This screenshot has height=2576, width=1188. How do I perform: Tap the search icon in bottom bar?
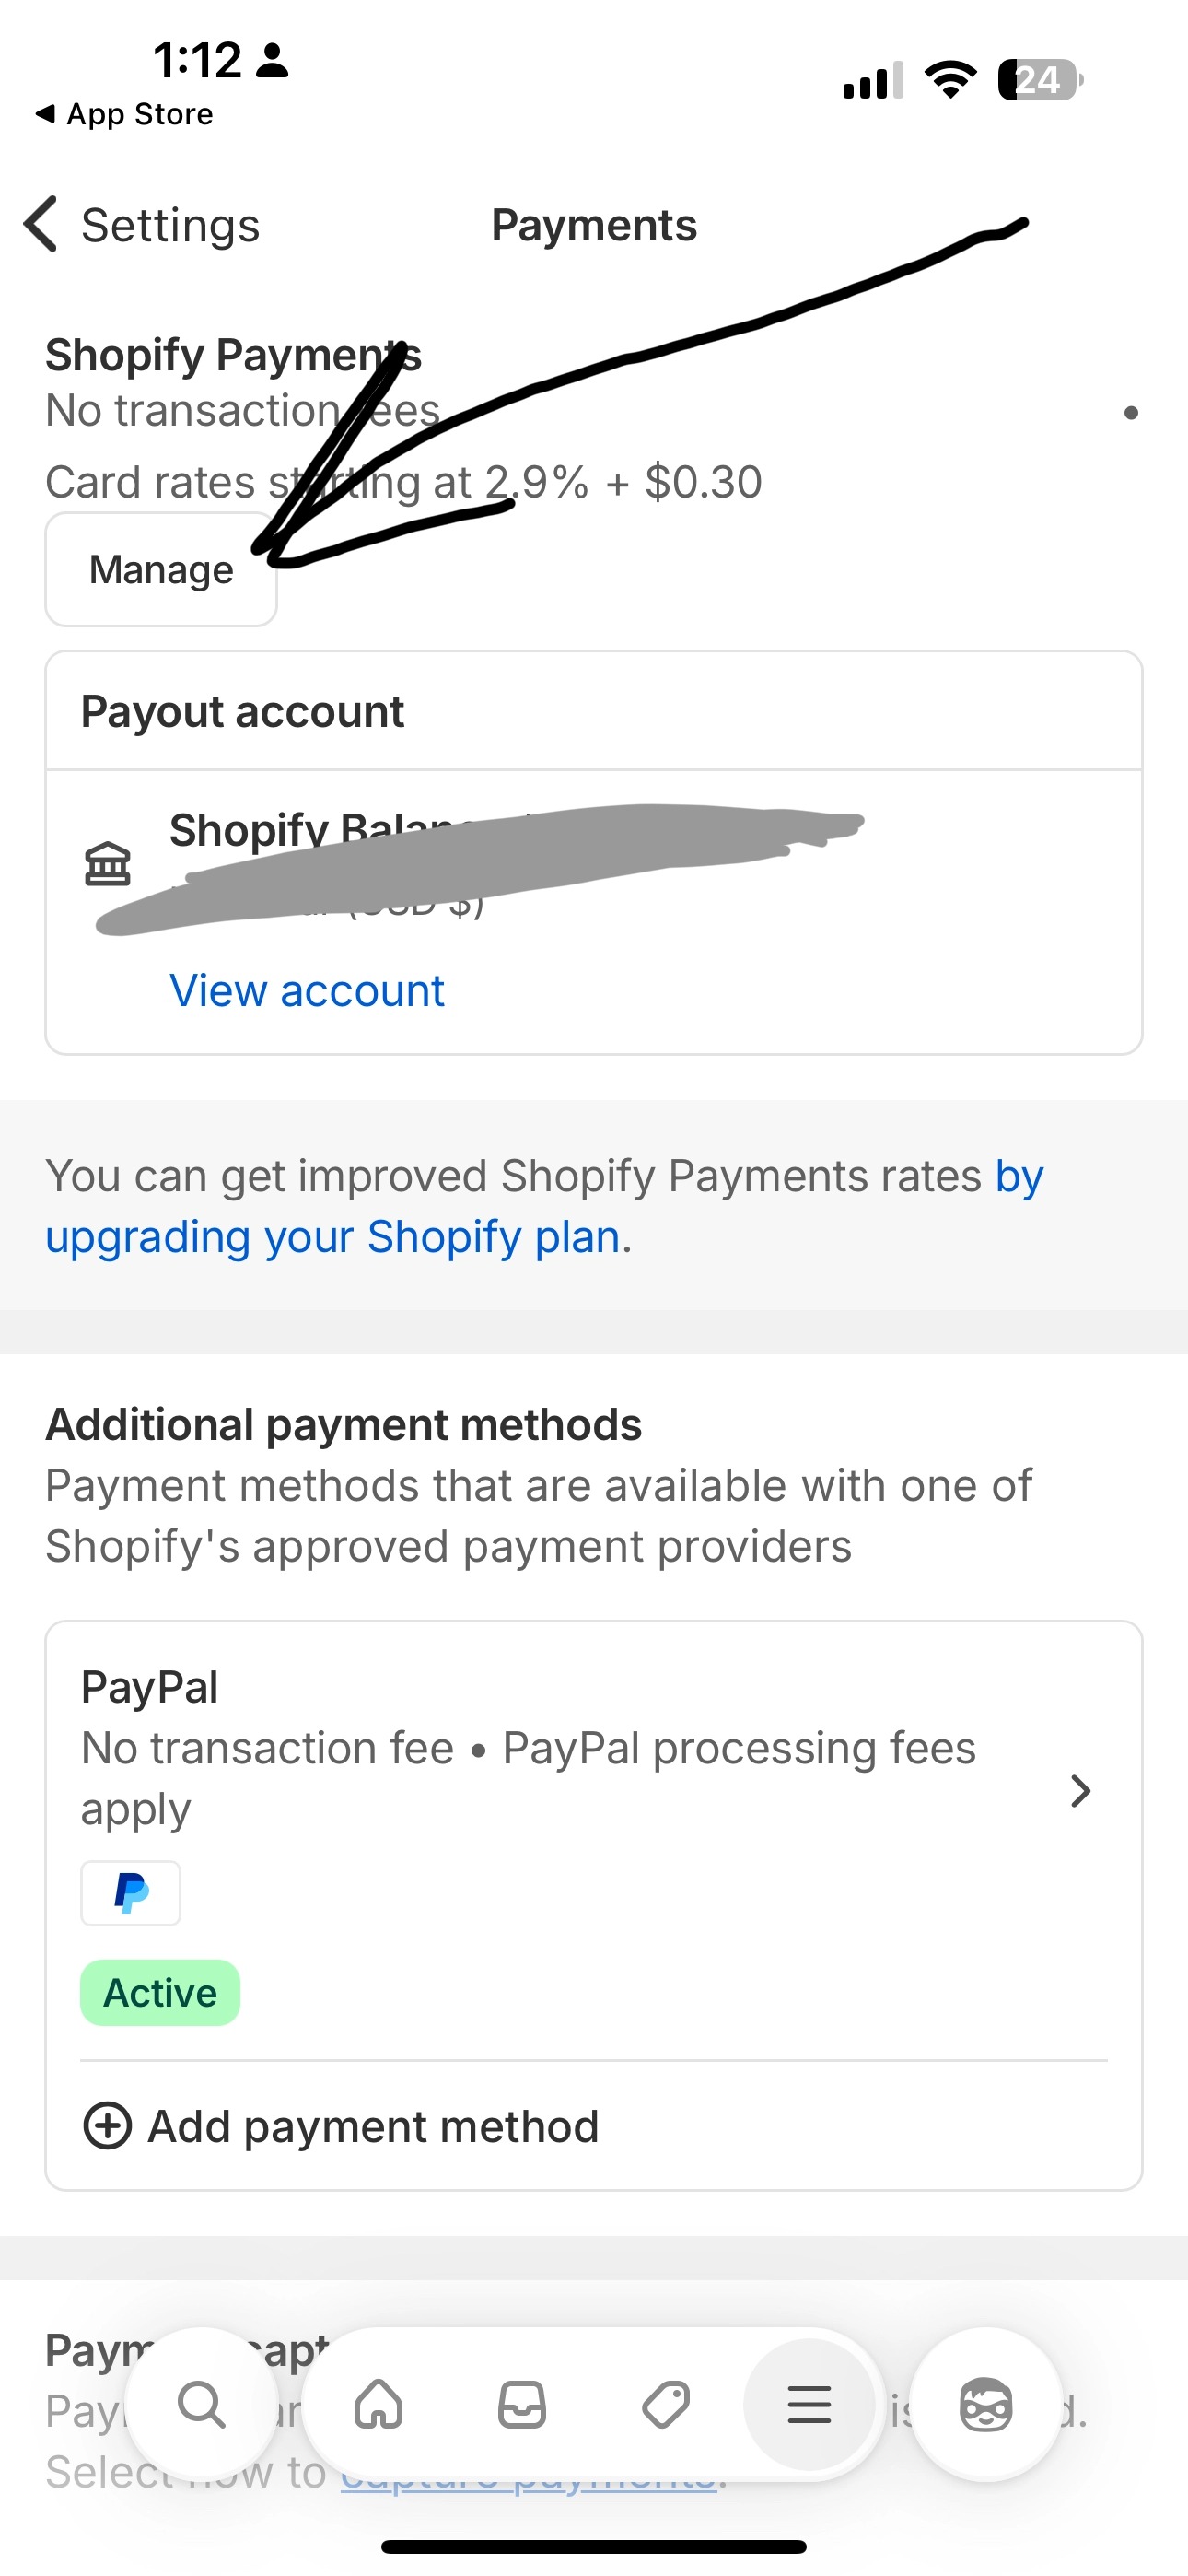(201, 2404)
